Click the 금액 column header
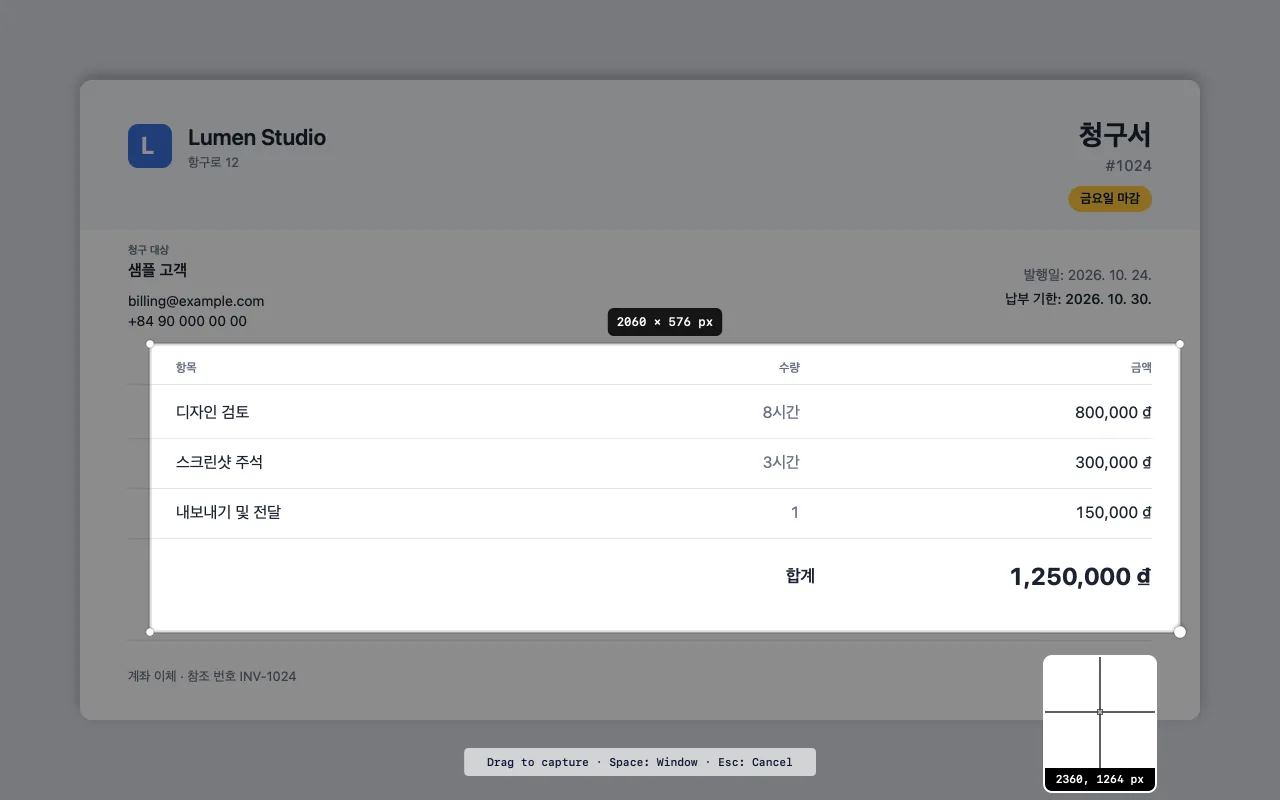The width and height of the screenshot is (1280, 800). click(x=1141, y=368)
